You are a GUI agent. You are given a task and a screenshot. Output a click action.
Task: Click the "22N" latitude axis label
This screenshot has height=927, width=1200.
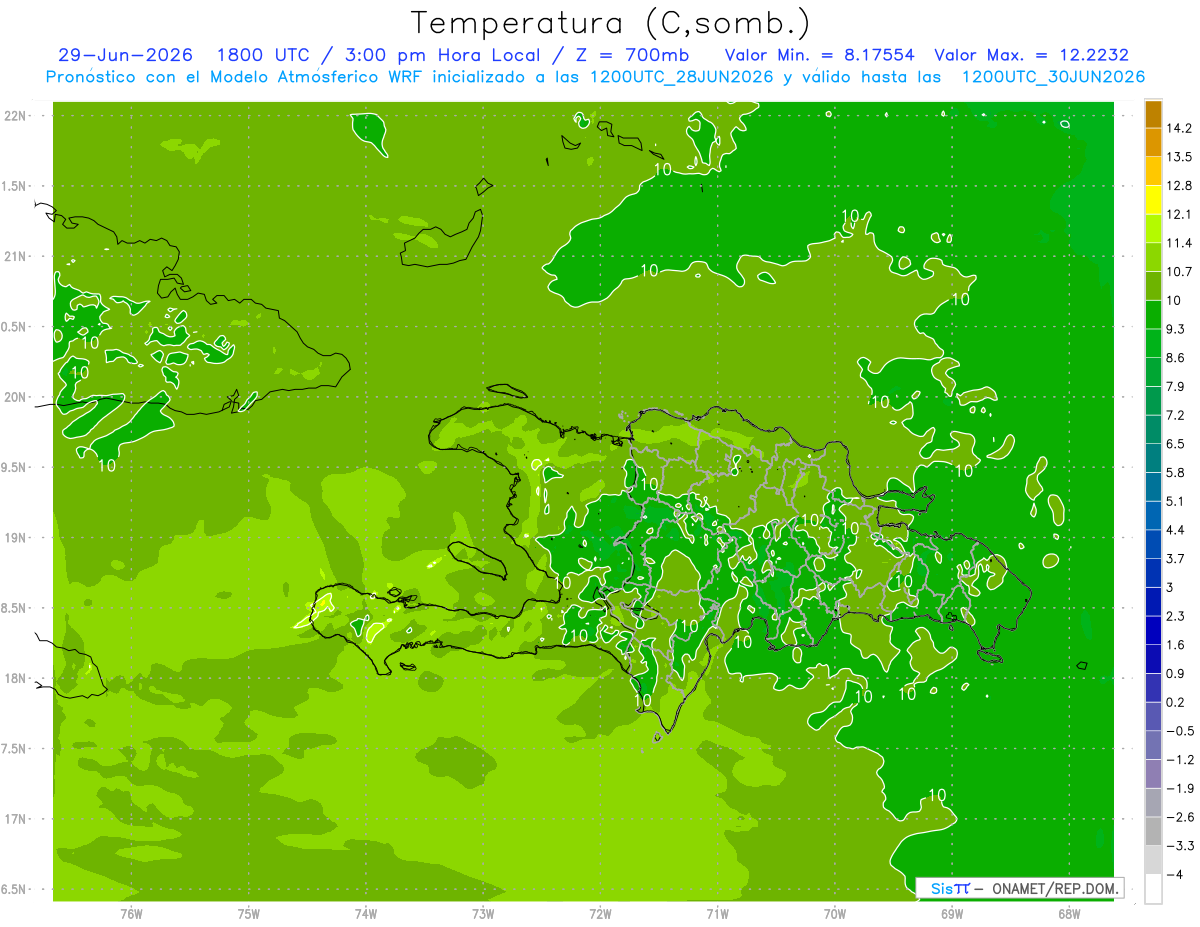coord(14,116)
